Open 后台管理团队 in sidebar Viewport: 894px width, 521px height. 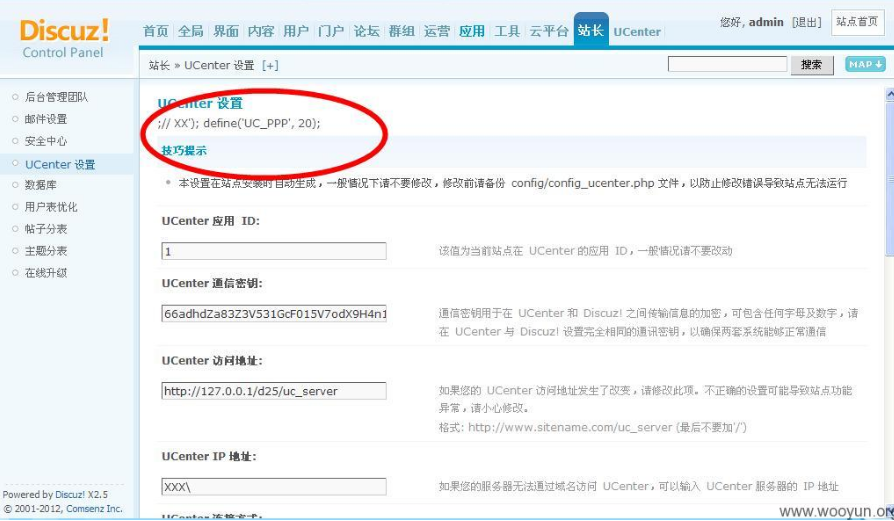pos(56,97)
